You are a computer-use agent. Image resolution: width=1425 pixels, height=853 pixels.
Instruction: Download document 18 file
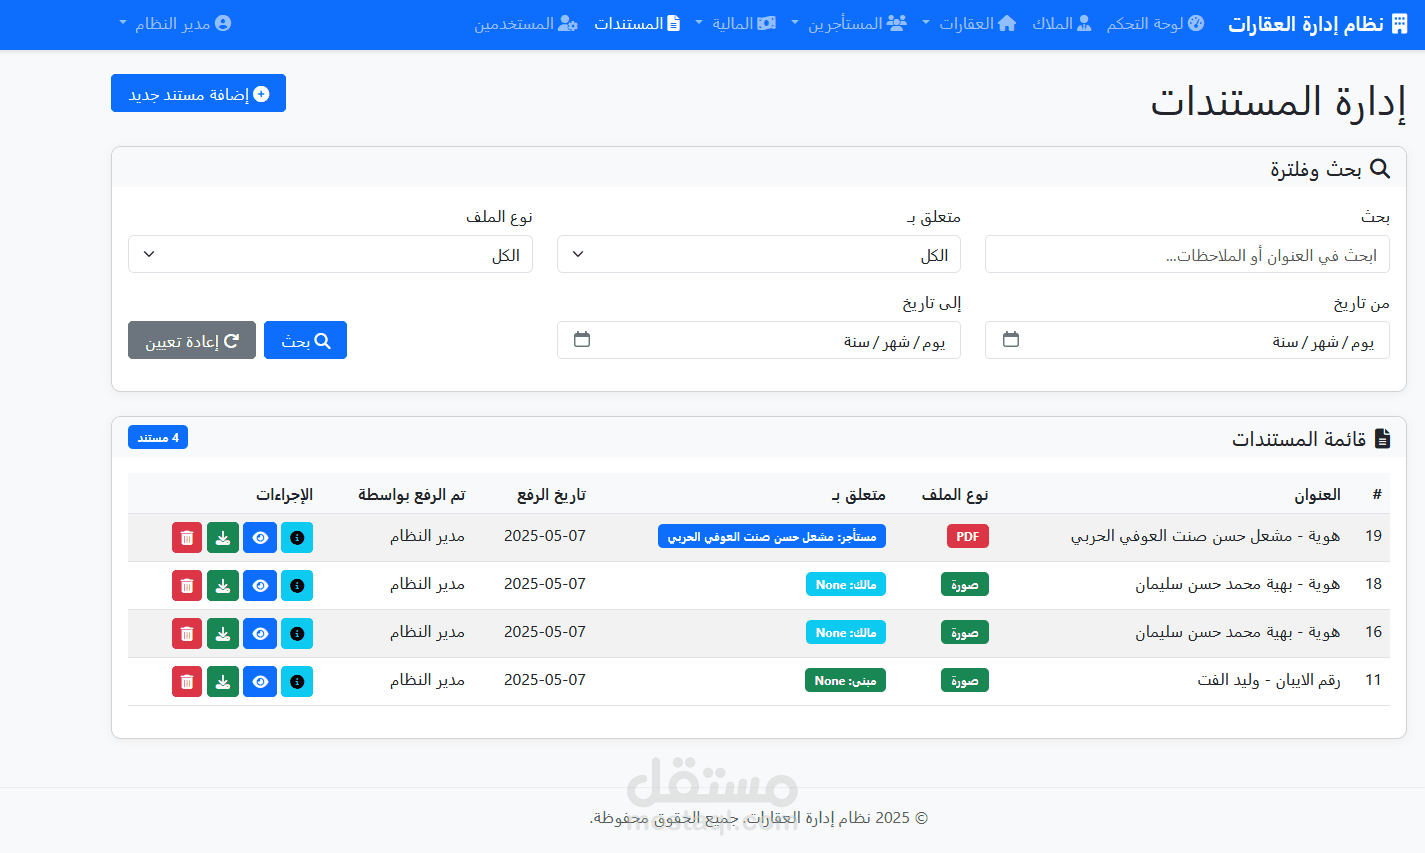click(x=223, y=586)
